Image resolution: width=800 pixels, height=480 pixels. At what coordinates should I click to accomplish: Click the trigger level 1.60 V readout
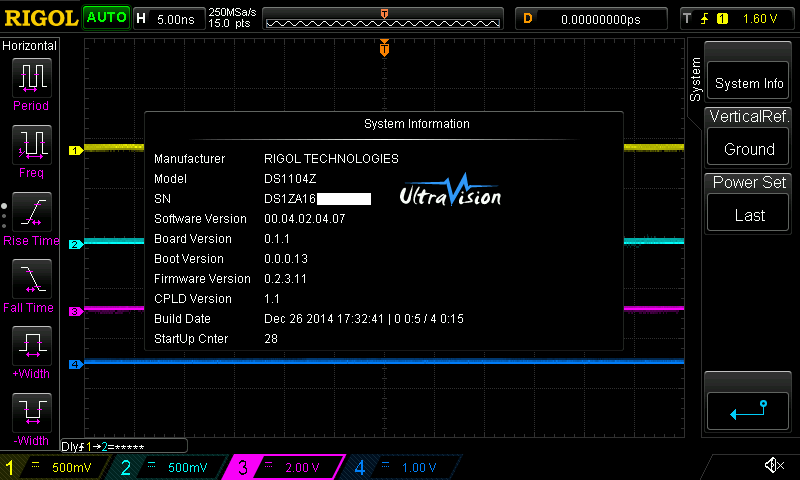[x=760, y=19]
